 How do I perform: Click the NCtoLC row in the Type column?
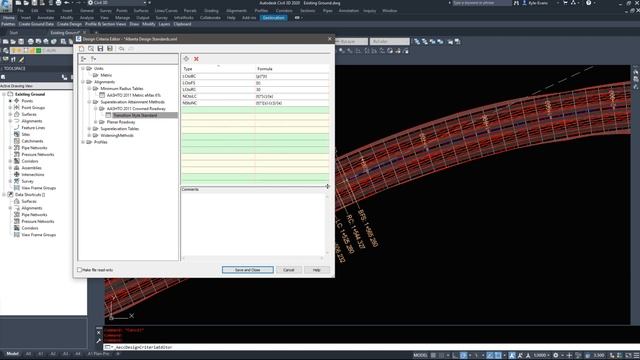[x=218, y=96]
